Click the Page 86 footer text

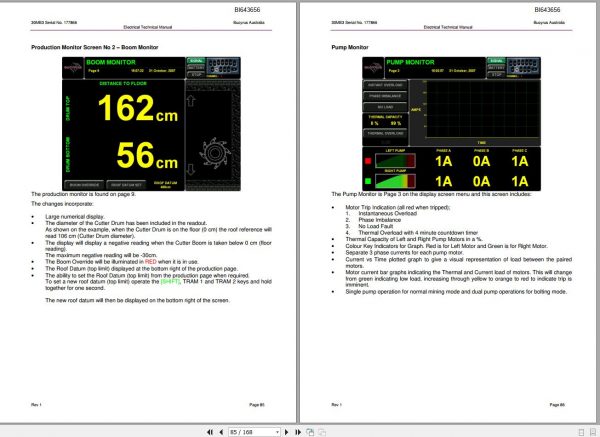tap(557, 404)
